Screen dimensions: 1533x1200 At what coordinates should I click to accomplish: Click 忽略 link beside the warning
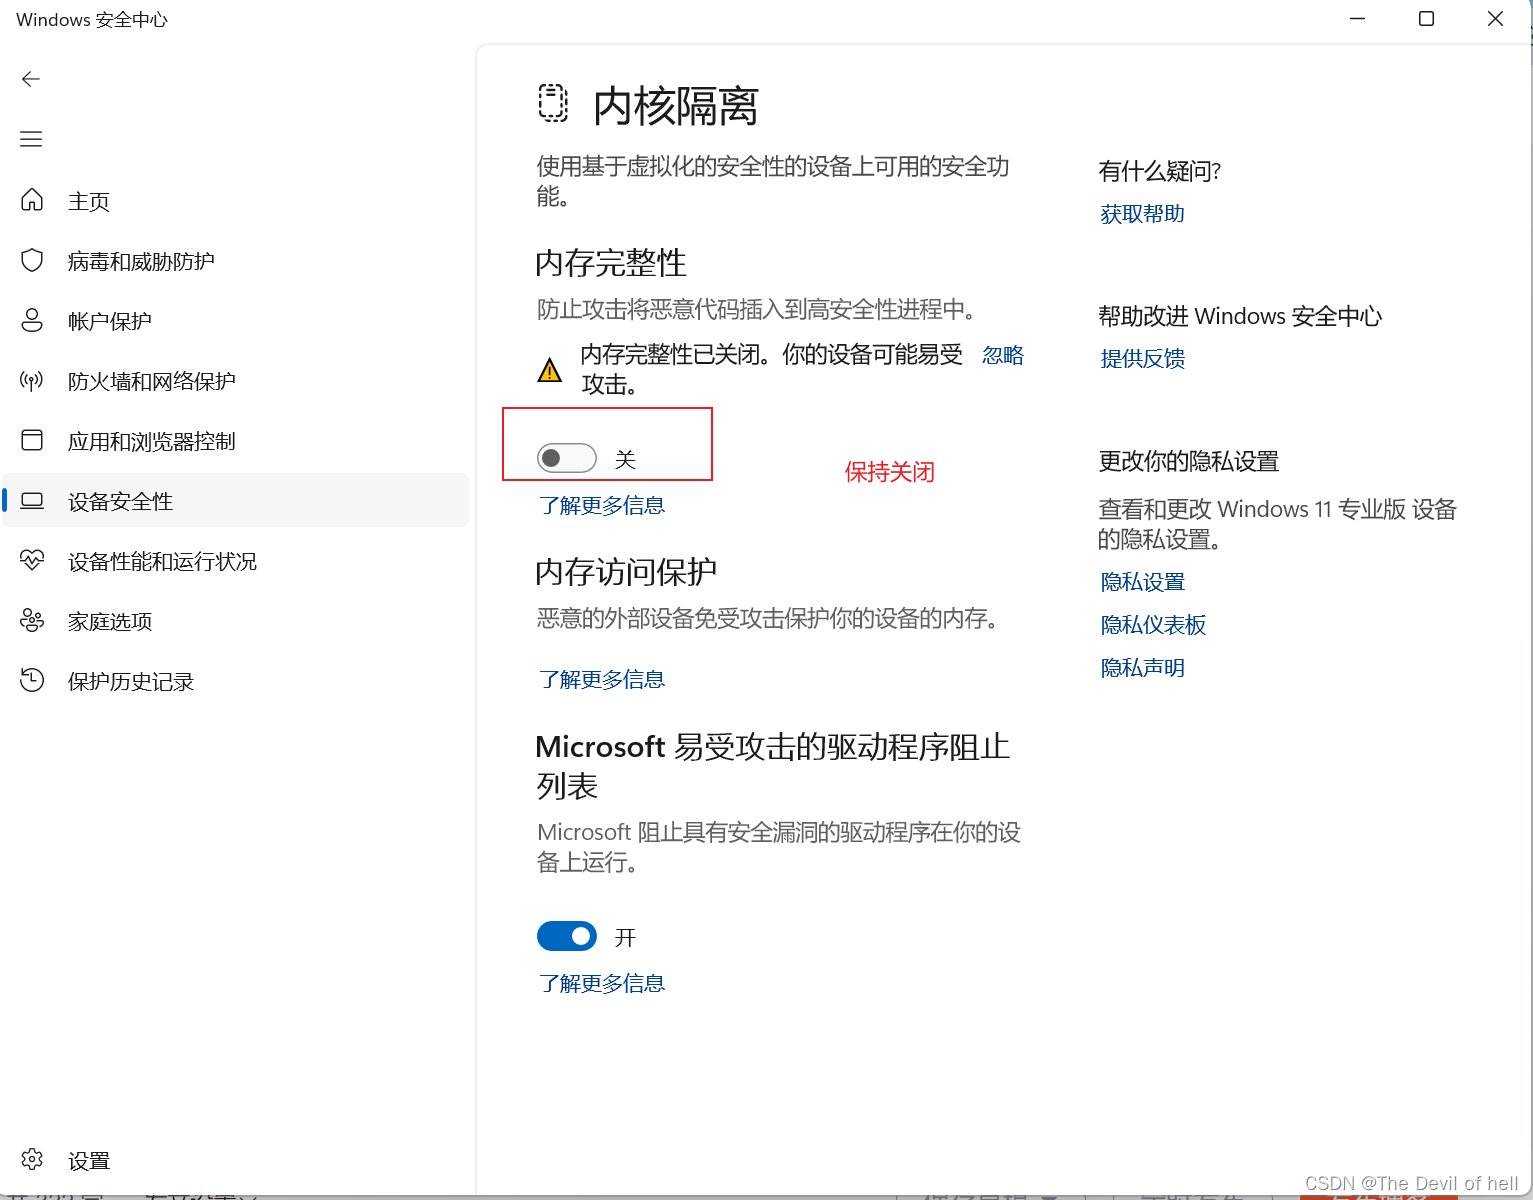pos(1003,355)
